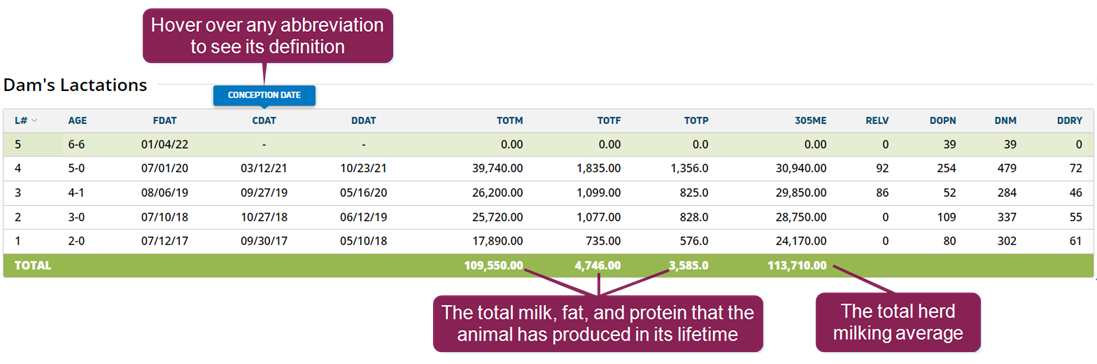The image size is (1097, 364).
Task: Click the L# sort arrow icon
Action: pos(34,120)
